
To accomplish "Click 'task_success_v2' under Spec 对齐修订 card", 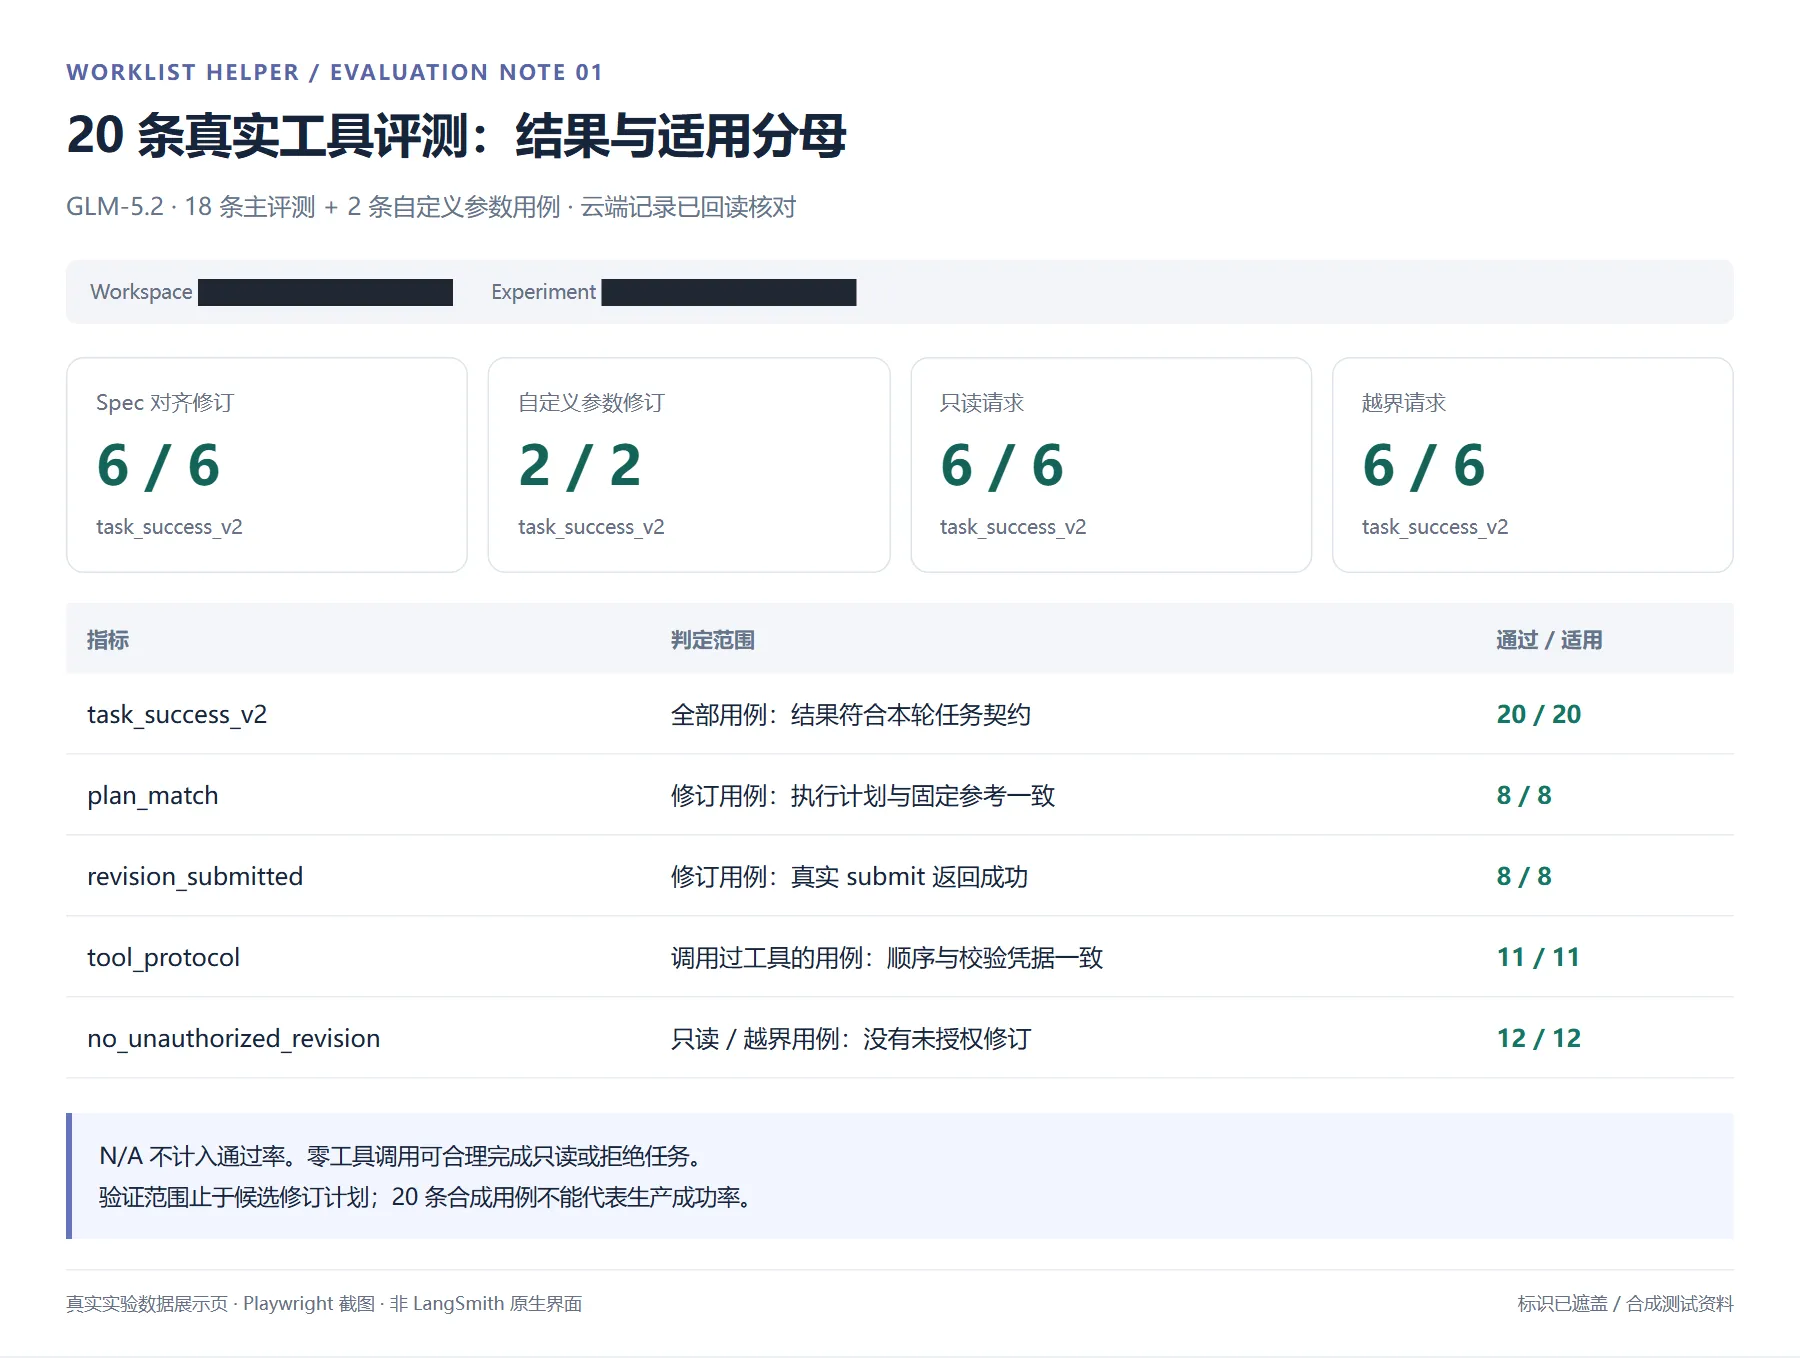I will click(x=169, y=527).
